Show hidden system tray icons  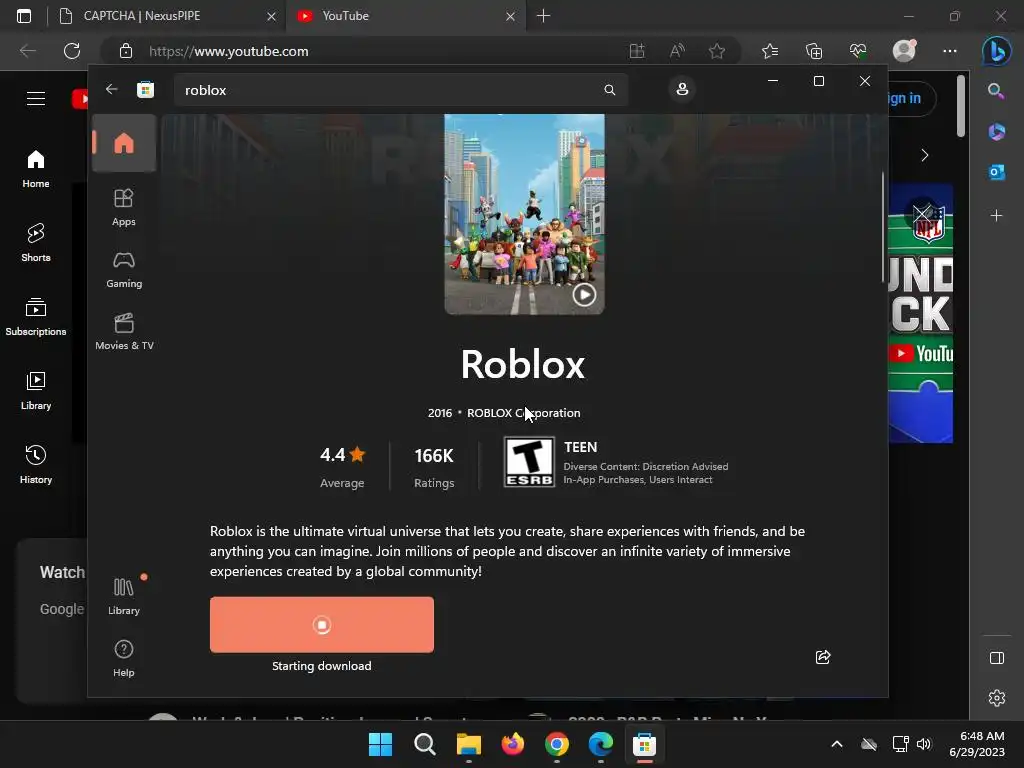click(837, 744)
